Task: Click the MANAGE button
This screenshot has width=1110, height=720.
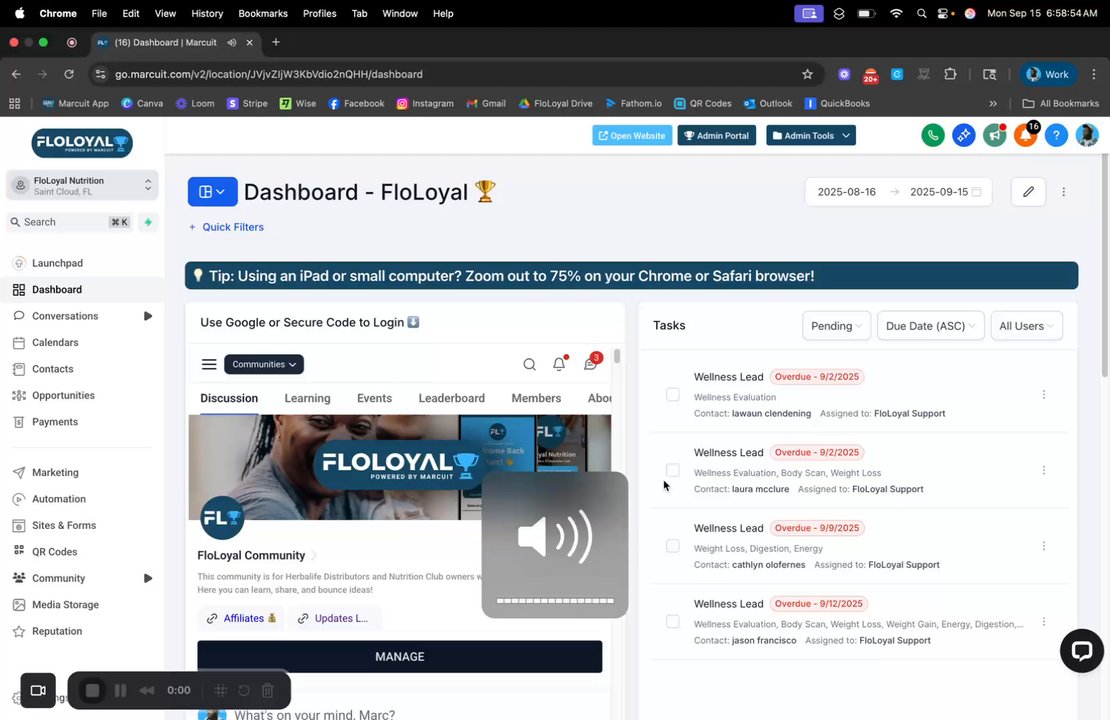Action: (x=400, y=656)
